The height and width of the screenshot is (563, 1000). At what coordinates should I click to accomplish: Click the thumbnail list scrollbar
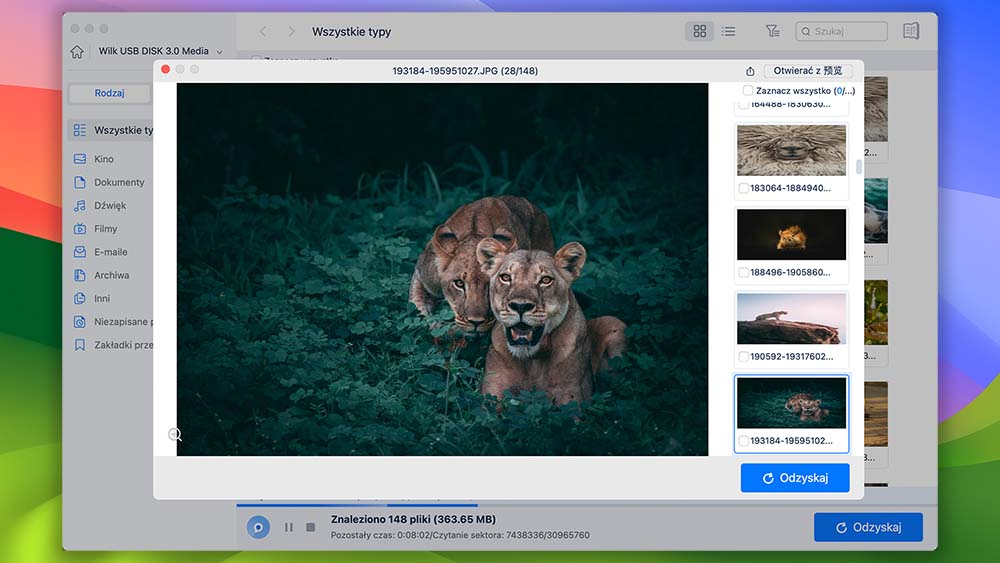pos(858,166)
